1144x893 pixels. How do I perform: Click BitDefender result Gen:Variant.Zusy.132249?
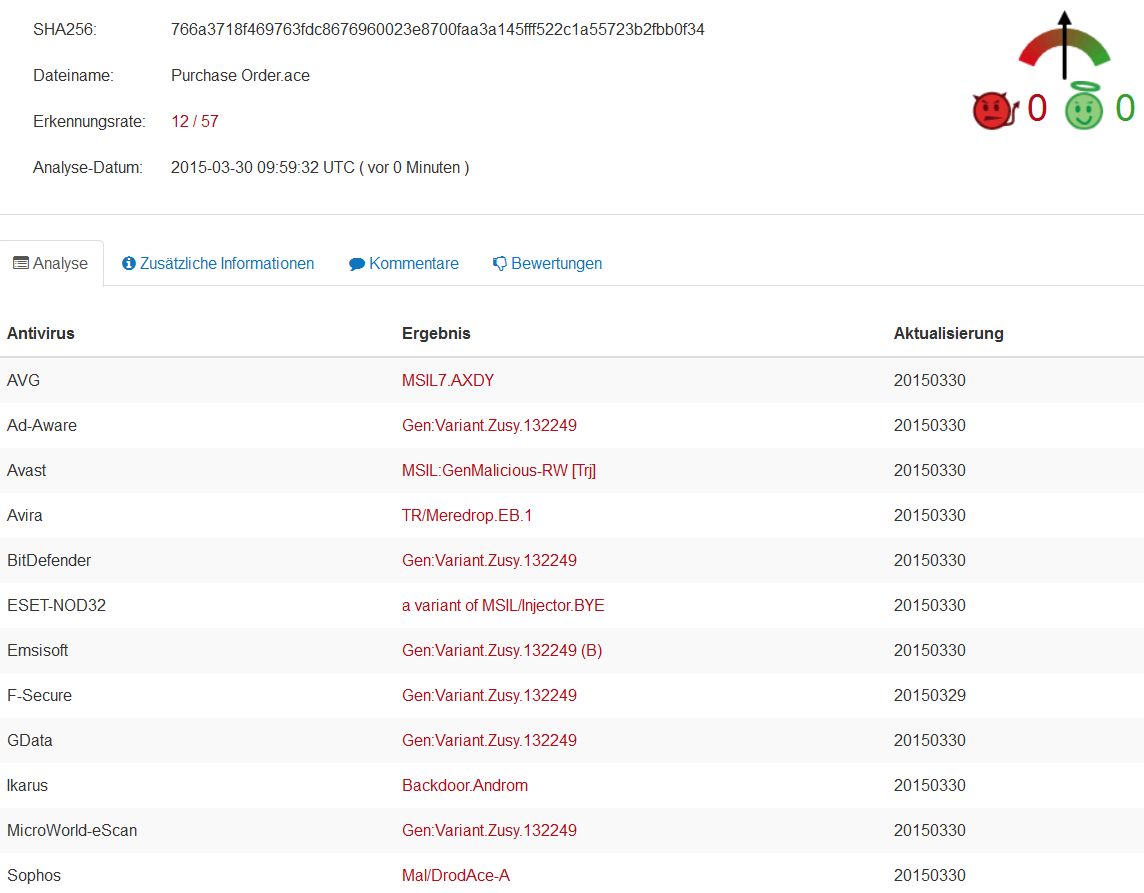pos(490,560)
